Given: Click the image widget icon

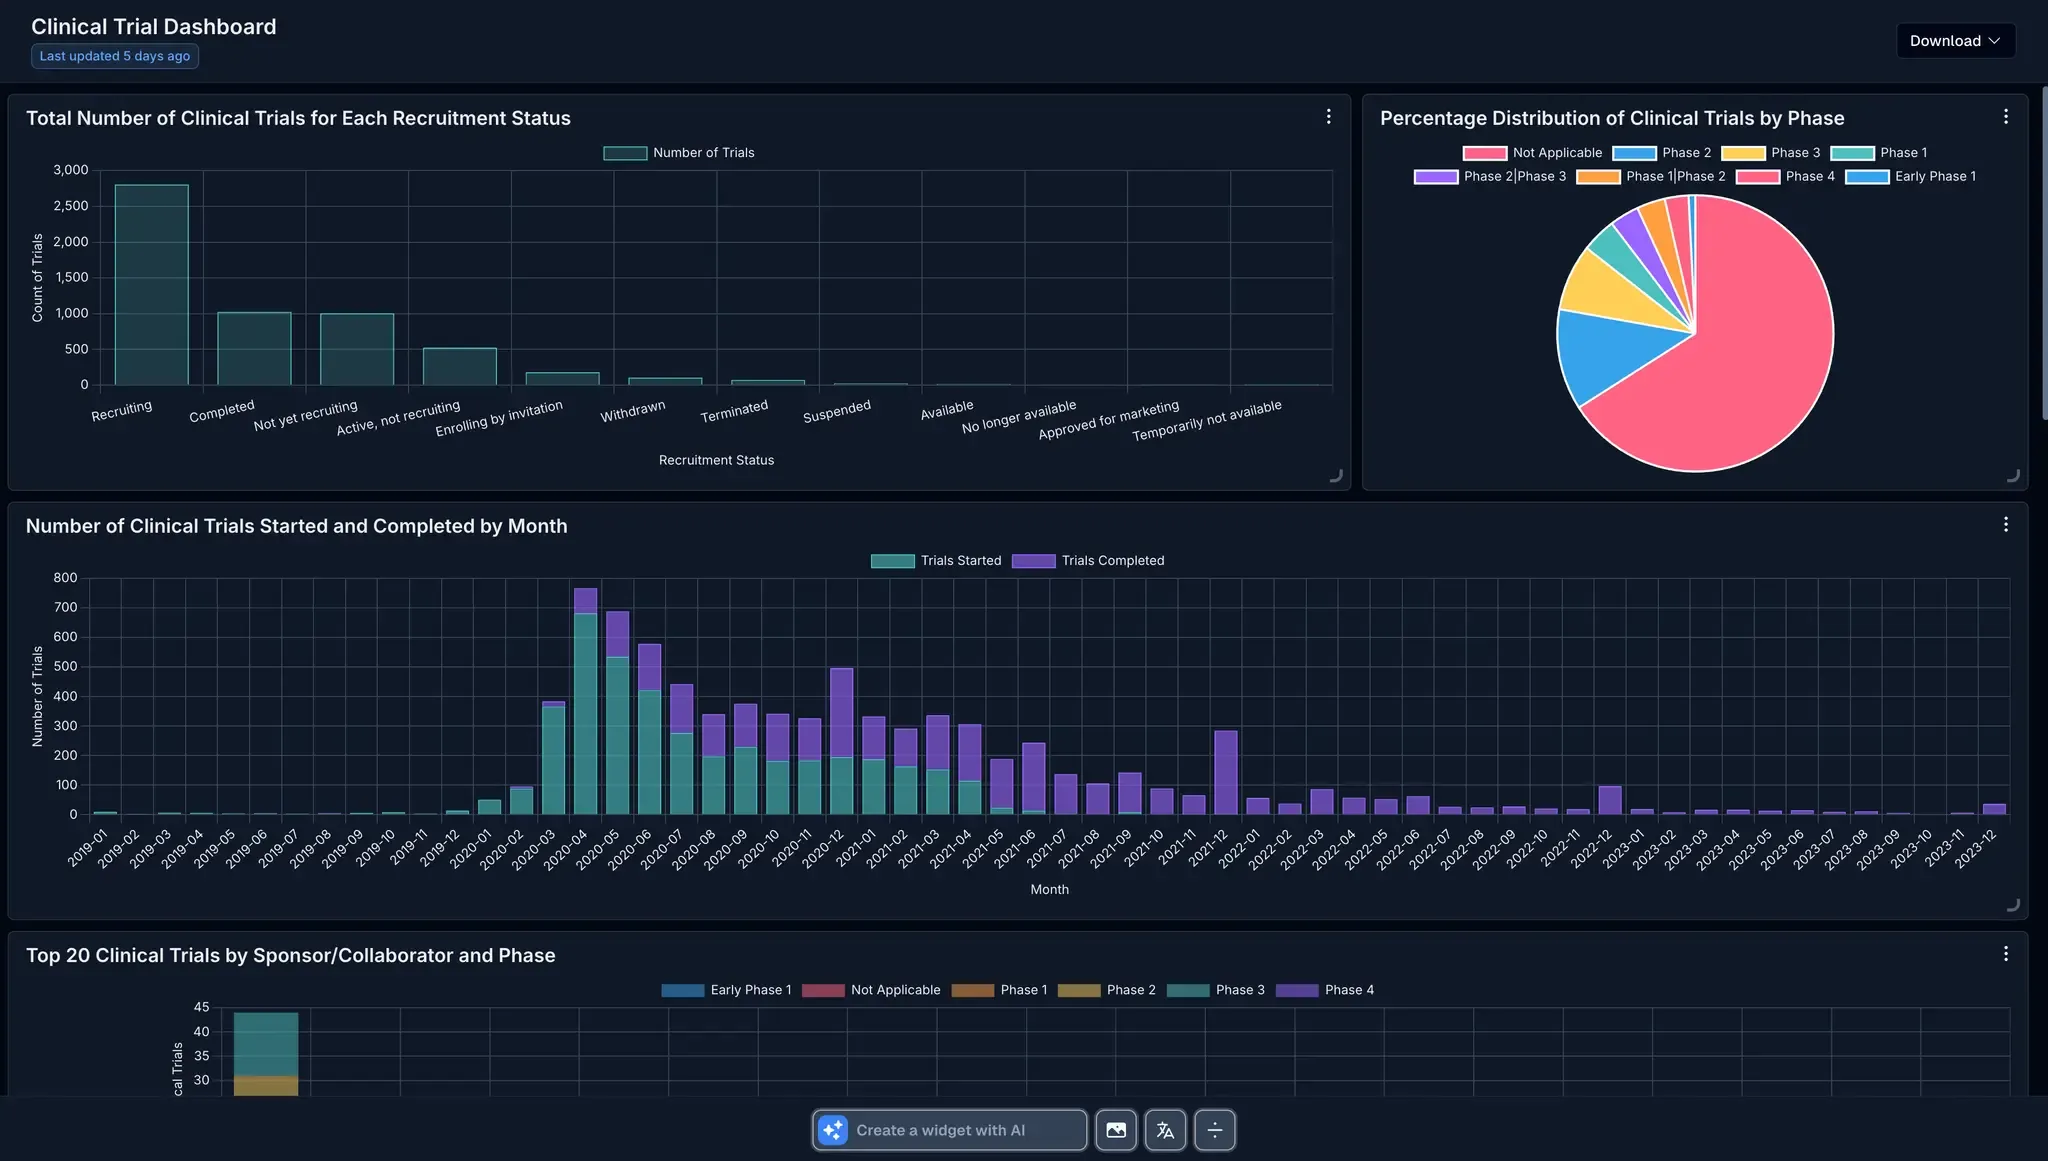Looking at the screenshot, I should tap(1116, 1130).
